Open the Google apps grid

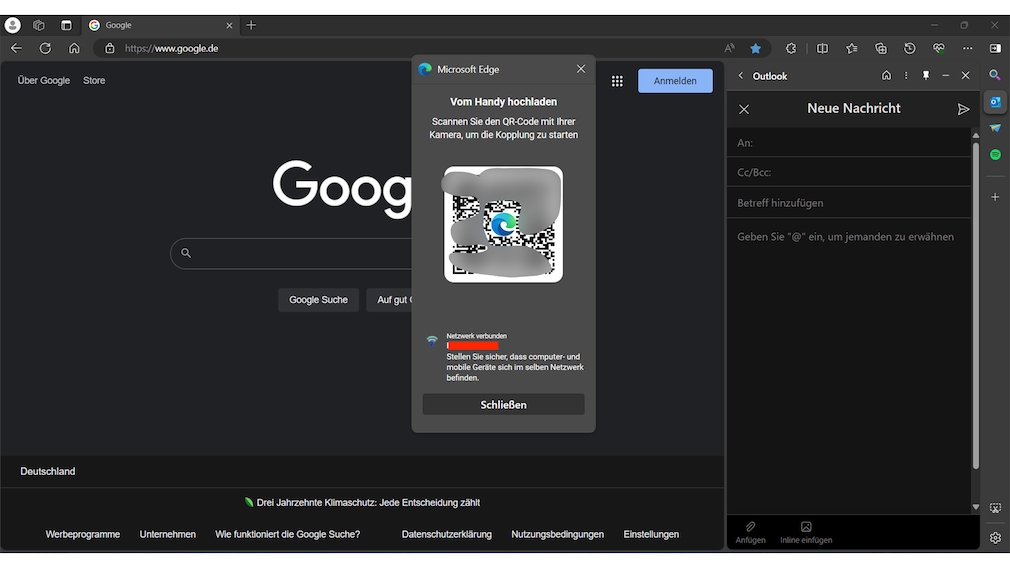coord(617,81)
